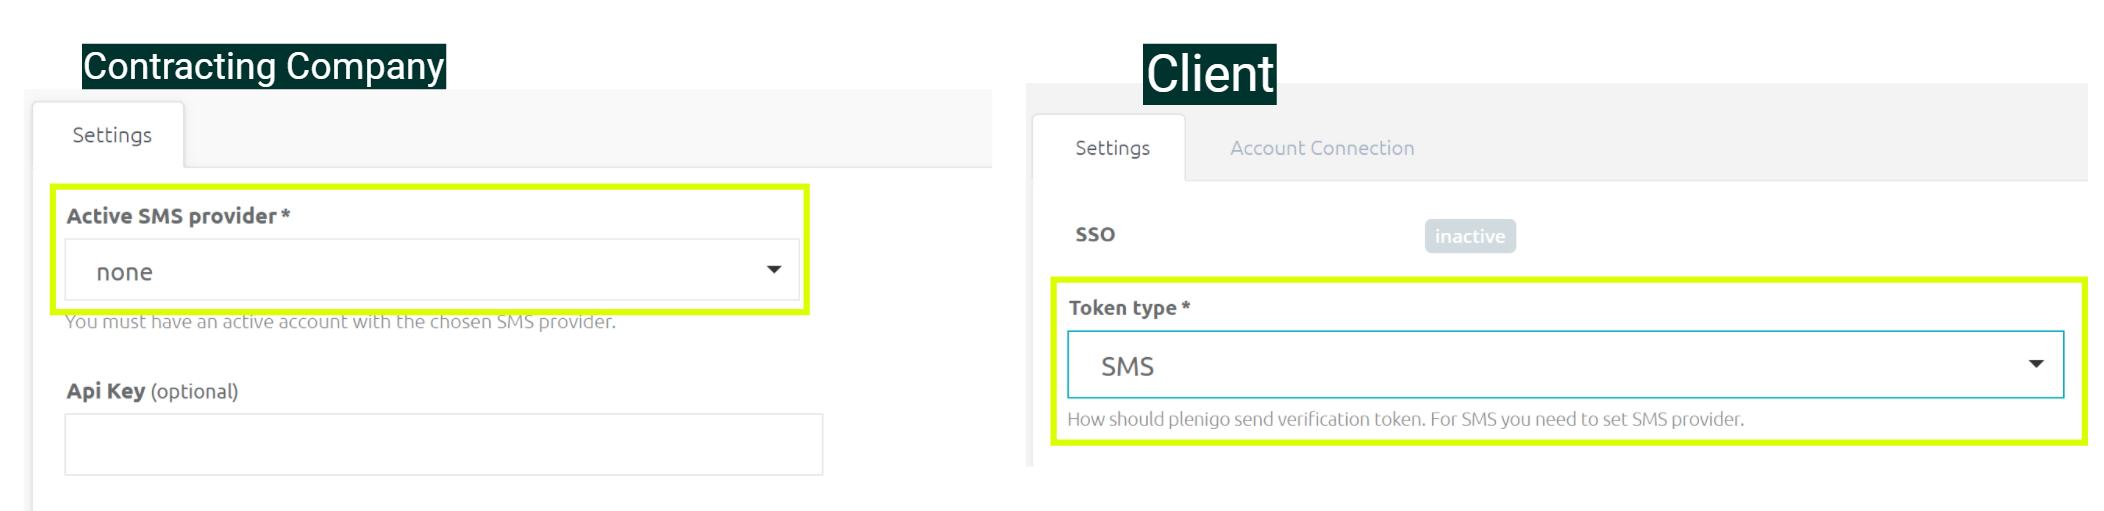
Task: Click the SSO label
Action: [1095, 234]
